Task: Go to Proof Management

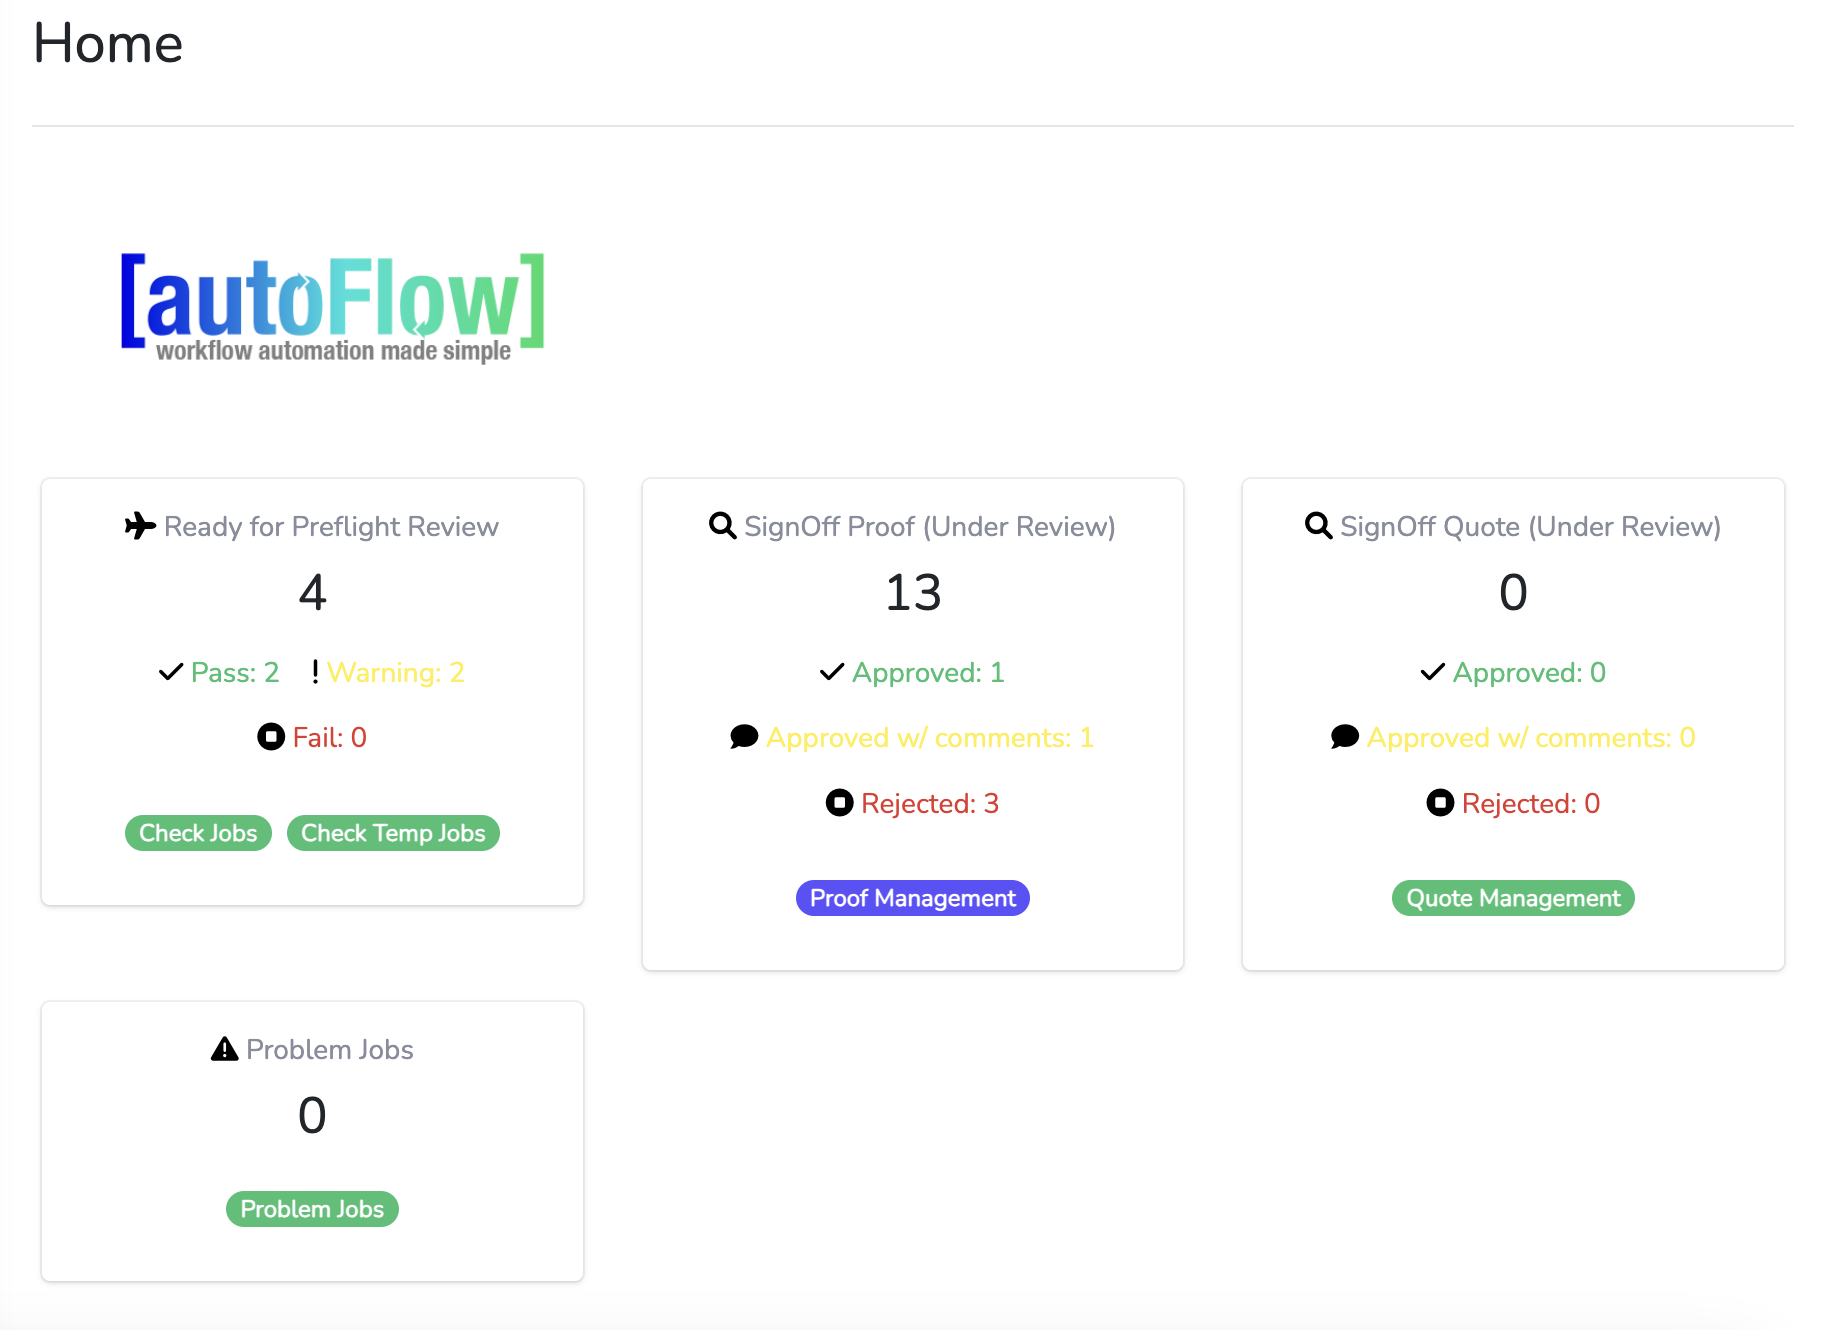Action: (912, 898)
